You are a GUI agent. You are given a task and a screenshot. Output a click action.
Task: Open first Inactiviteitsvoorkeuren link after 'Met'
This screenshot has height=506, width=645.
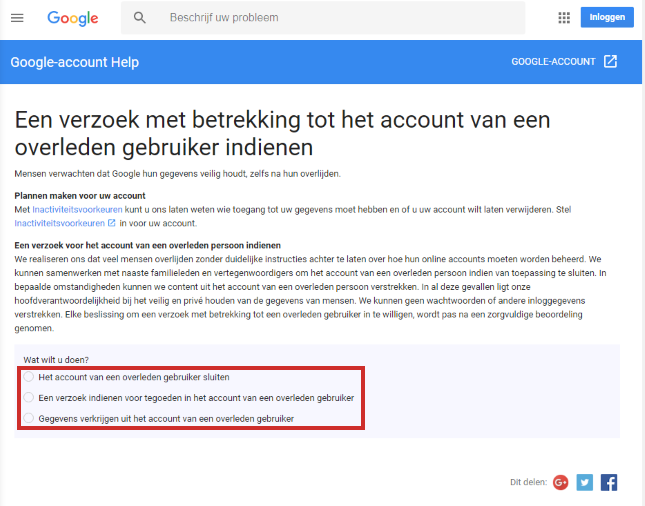pos(77,209)
